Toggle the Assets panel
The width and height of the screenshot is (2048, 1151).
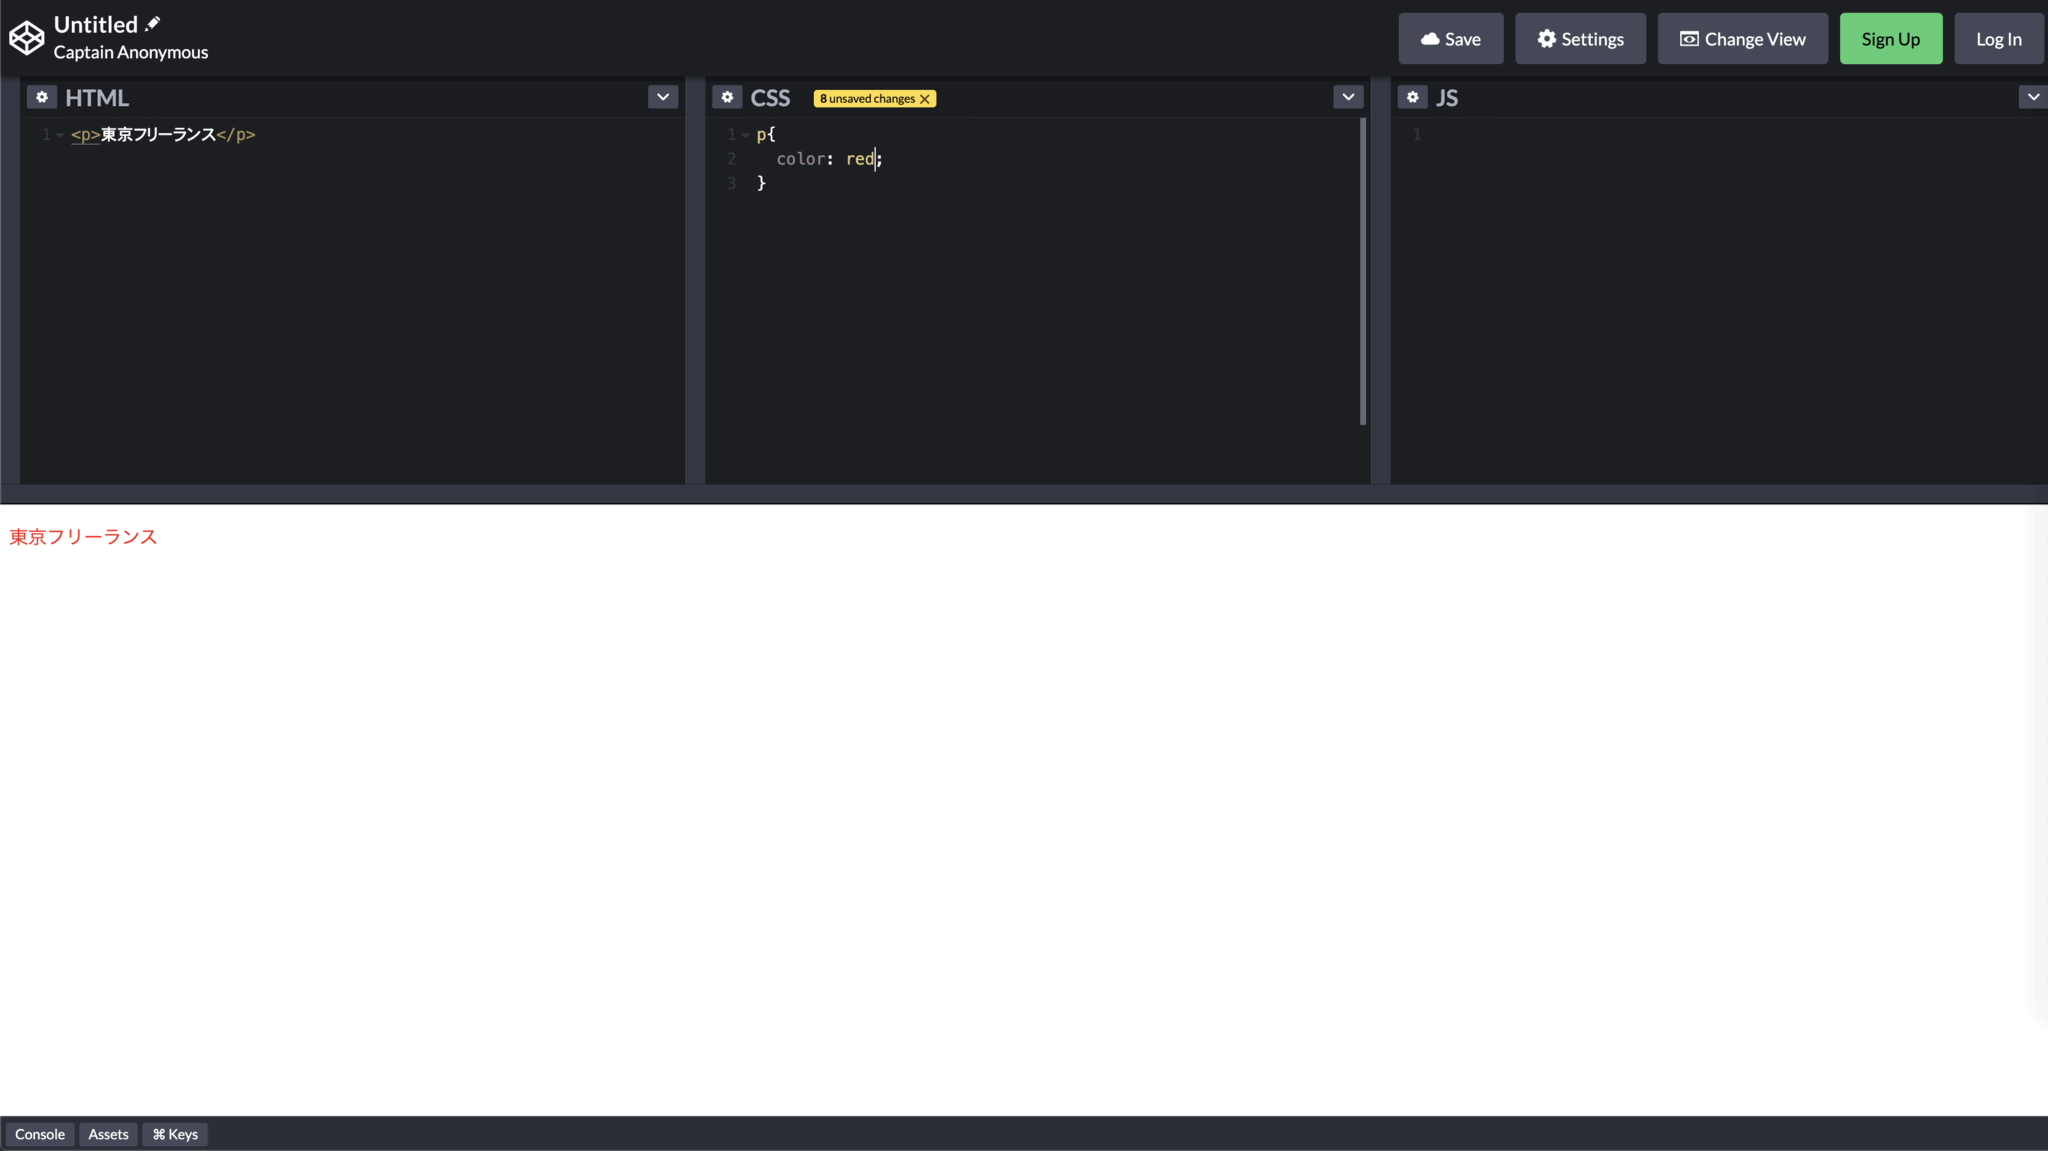coord(108,1134)
